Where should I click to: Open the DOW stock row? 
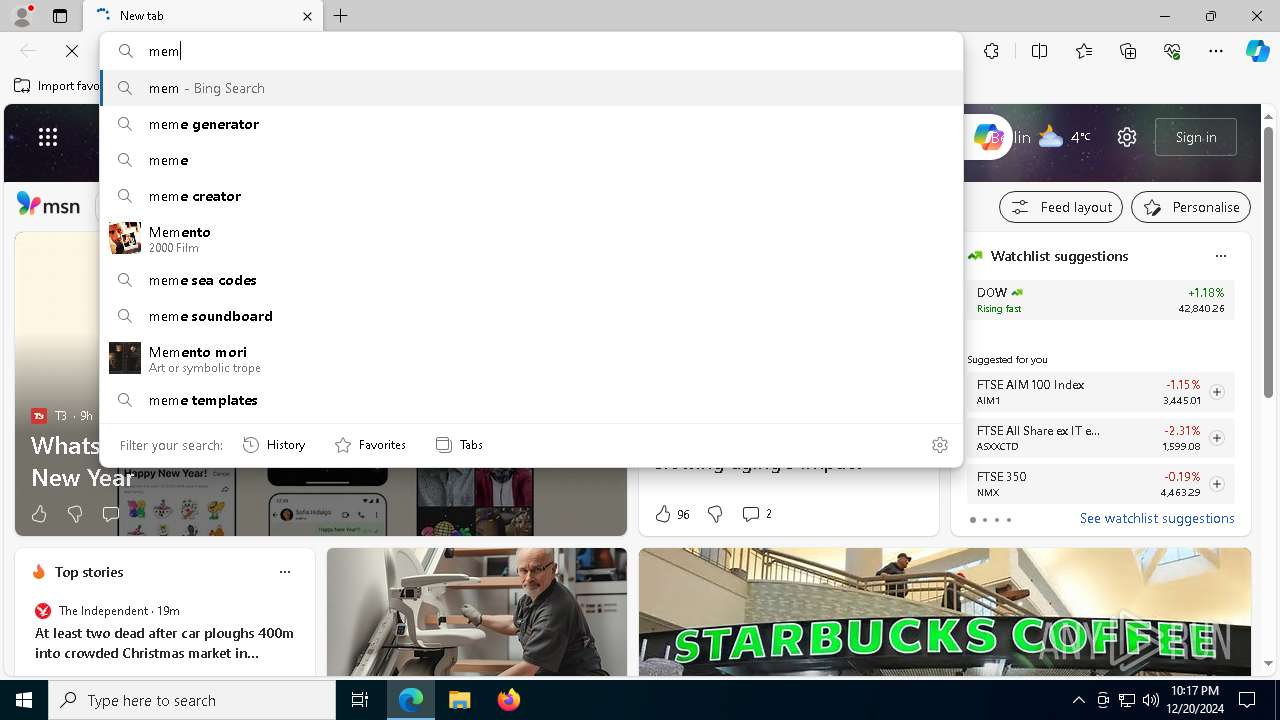click(1101, 300)
